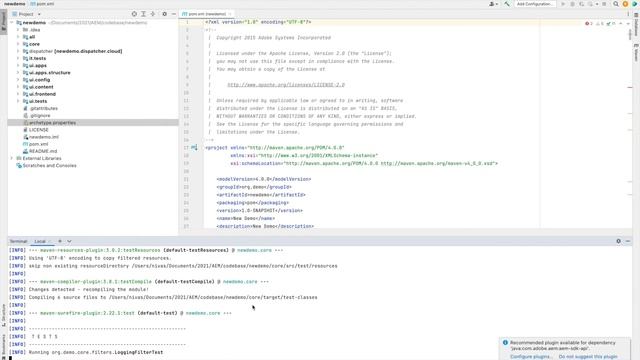Expand the .idea folder
This screenshot has height=360, width=640.
pyautogui.click(x=18, y=30)
